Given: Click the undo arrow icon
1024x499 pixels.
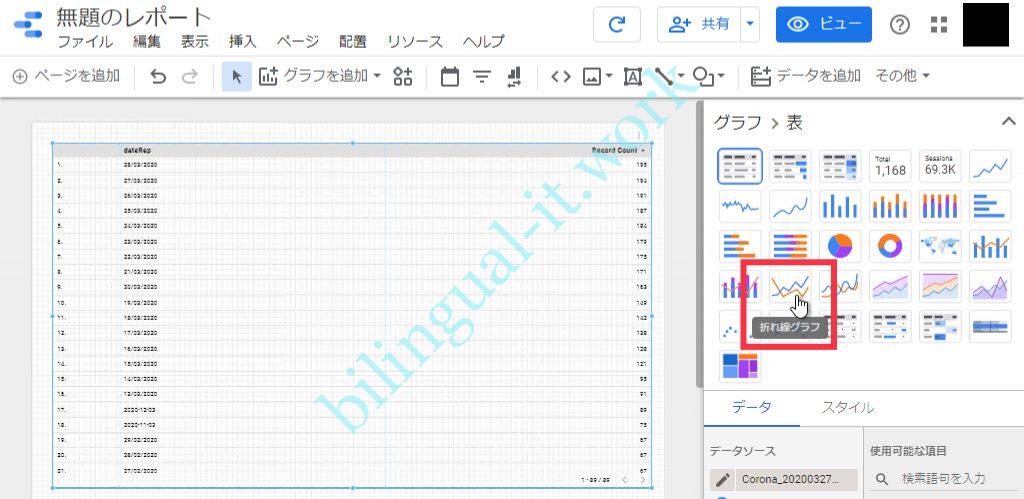Looking at the screenshot, I should coord(158,76).
